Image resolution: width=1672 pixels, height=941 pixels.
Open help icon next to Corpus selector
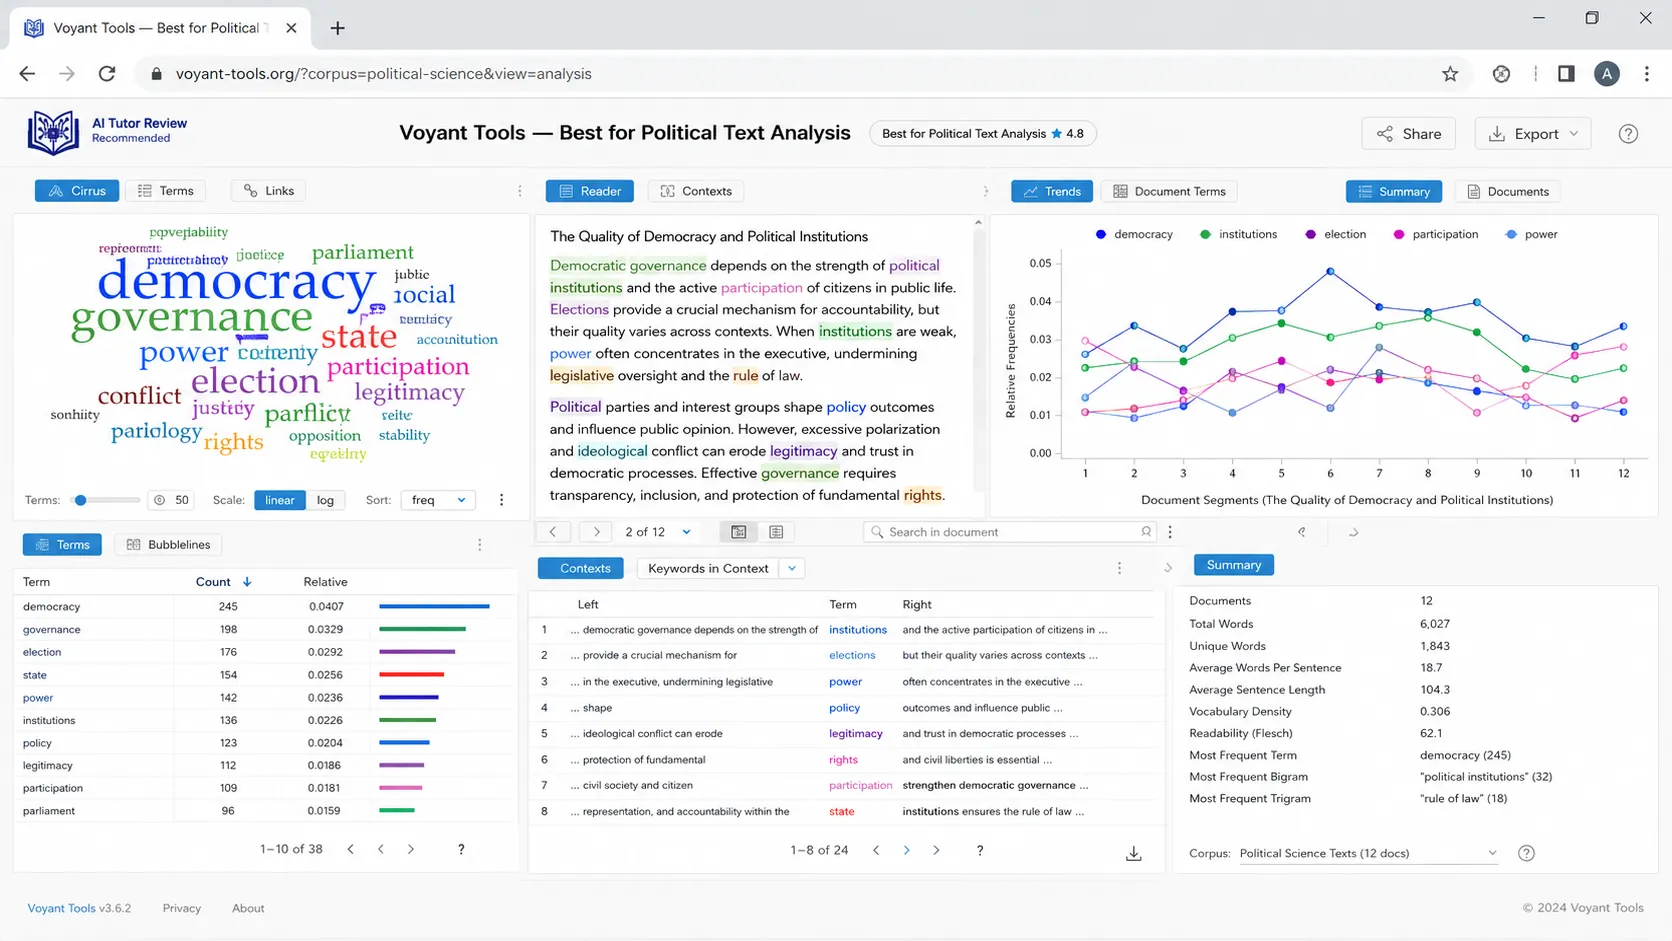tap(1526, 853)
